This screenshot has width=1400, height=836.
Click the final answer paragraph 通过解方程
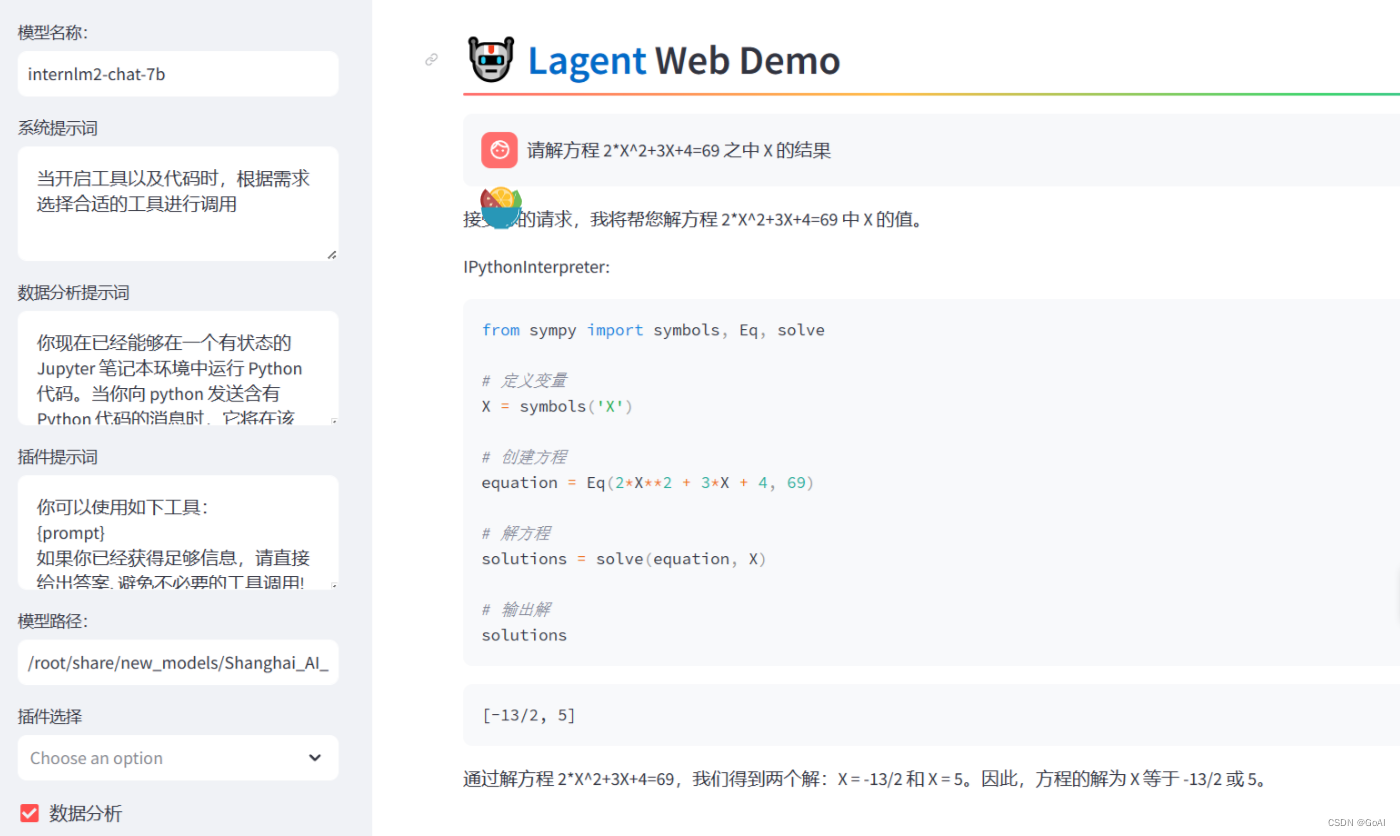tap(866, 779)
